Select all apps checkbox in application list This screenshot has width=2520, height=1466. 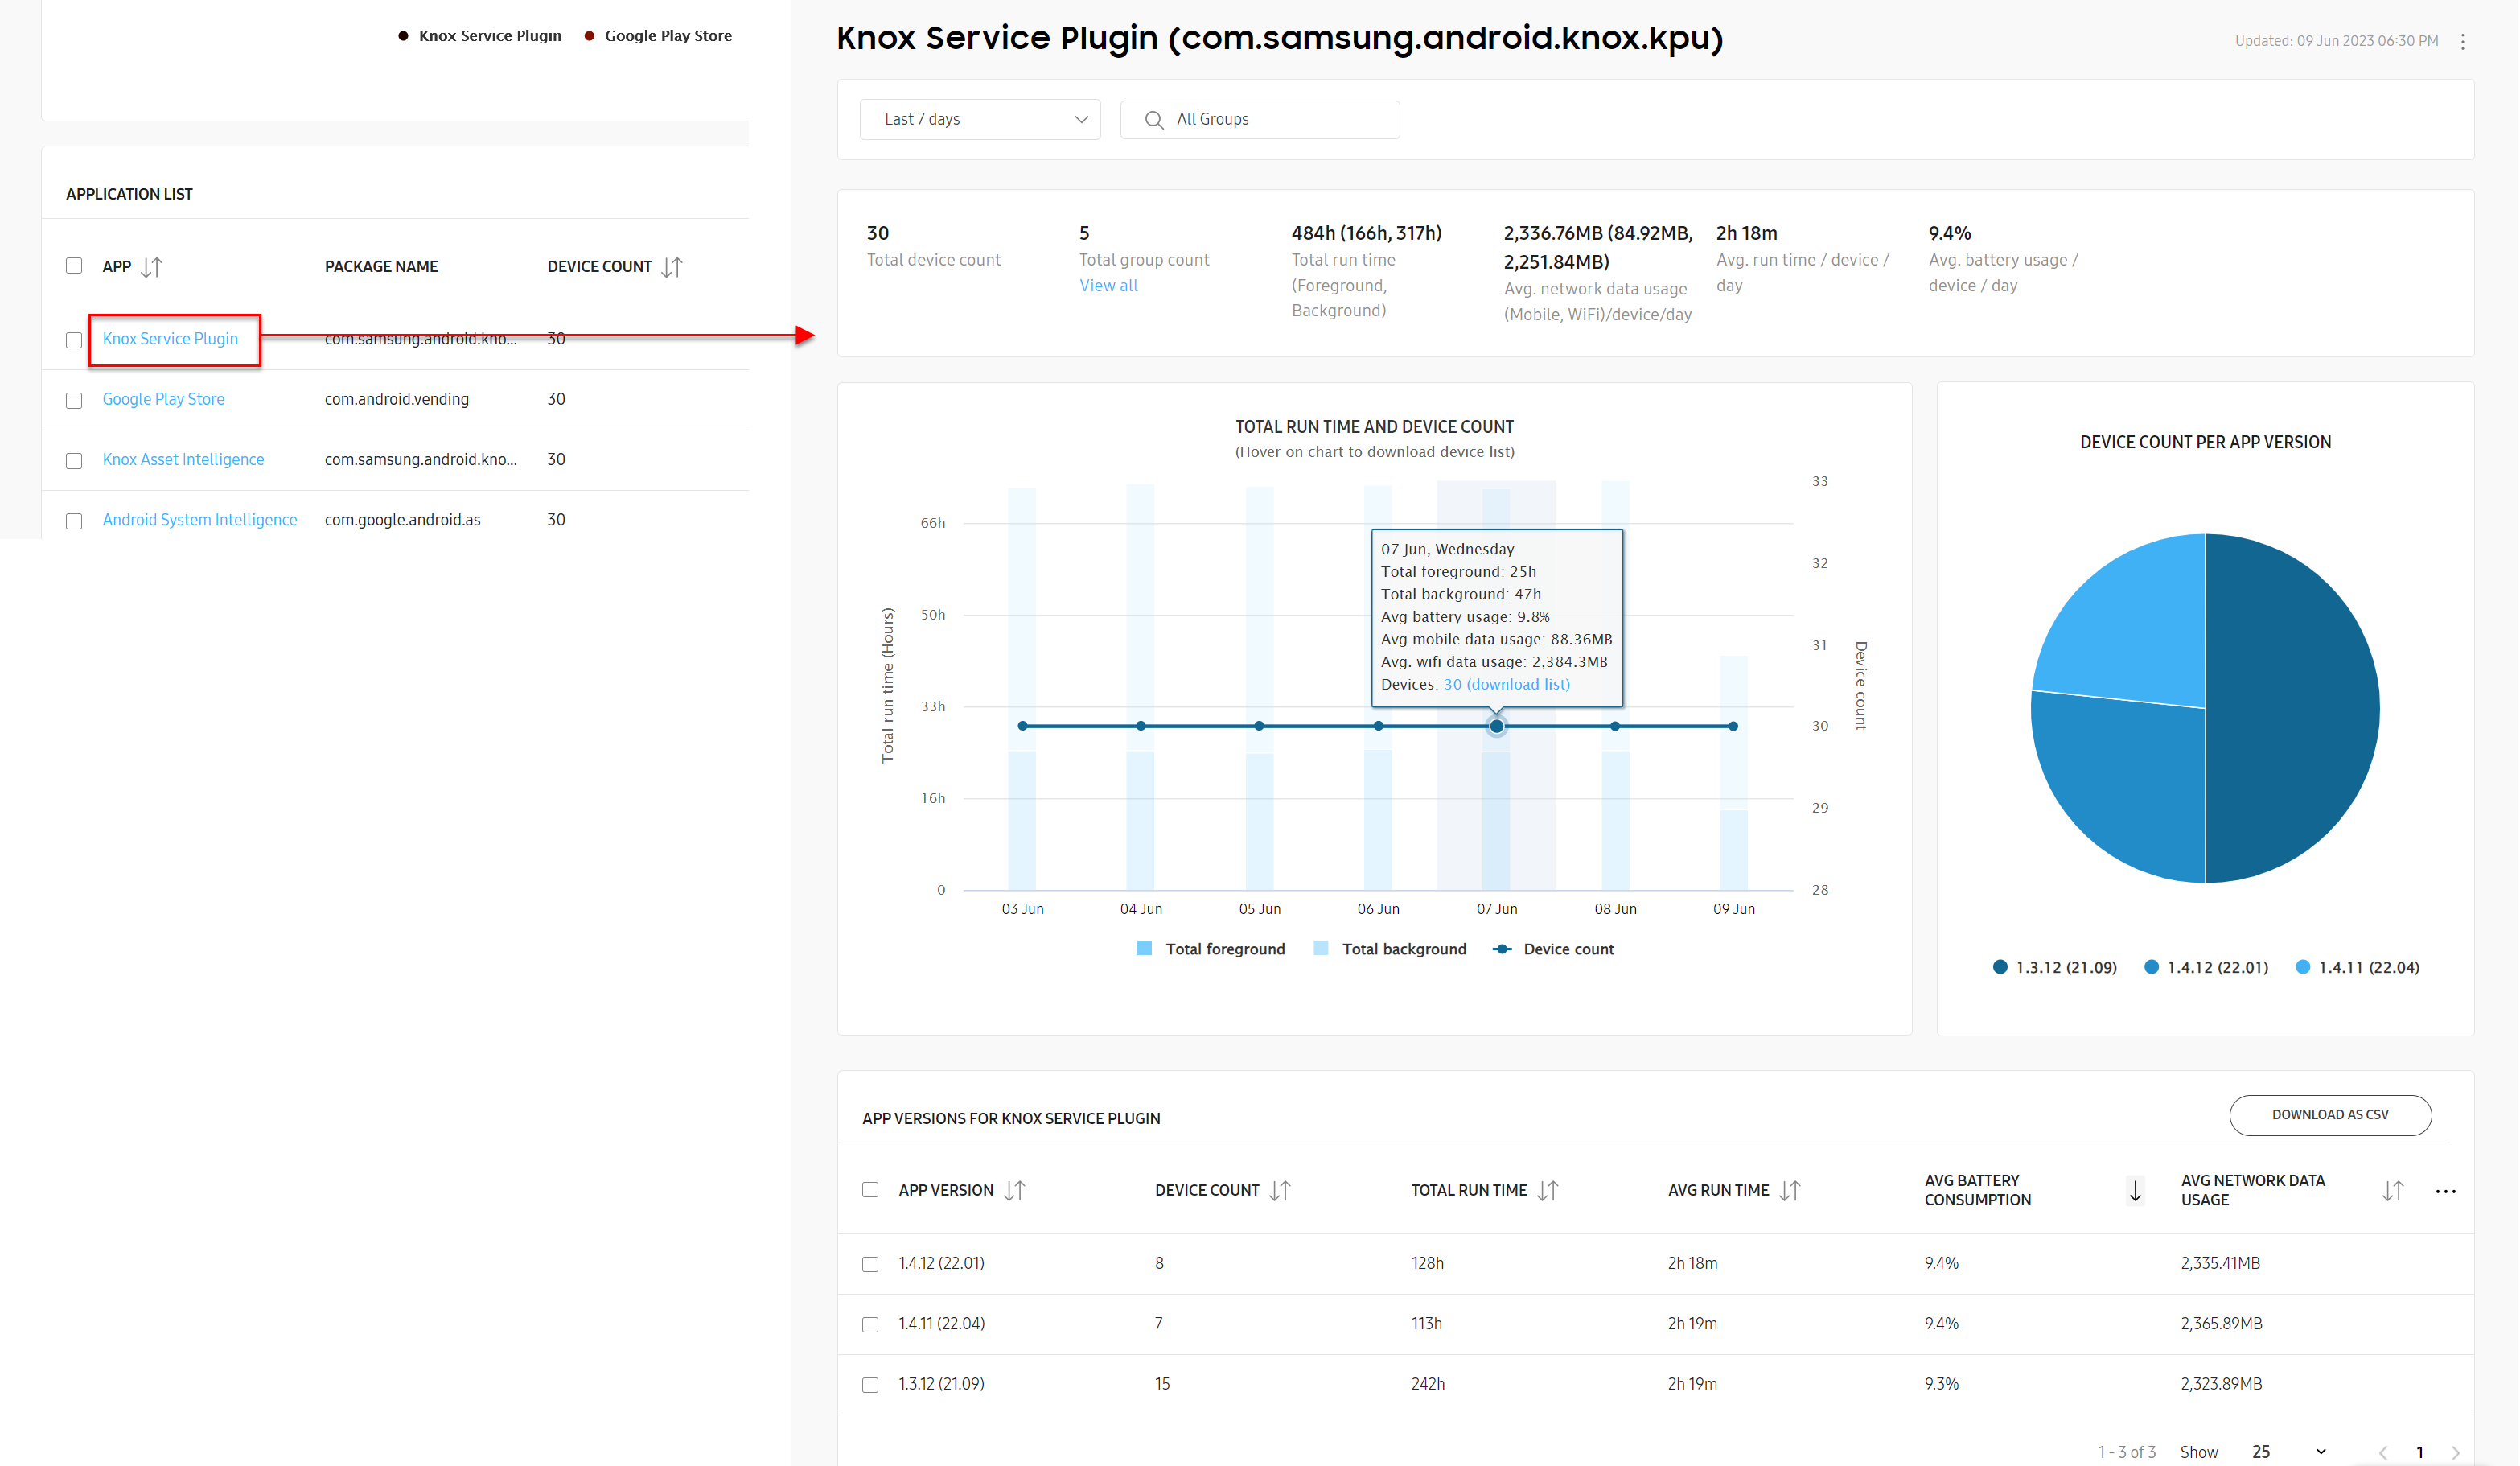[74, 266]
